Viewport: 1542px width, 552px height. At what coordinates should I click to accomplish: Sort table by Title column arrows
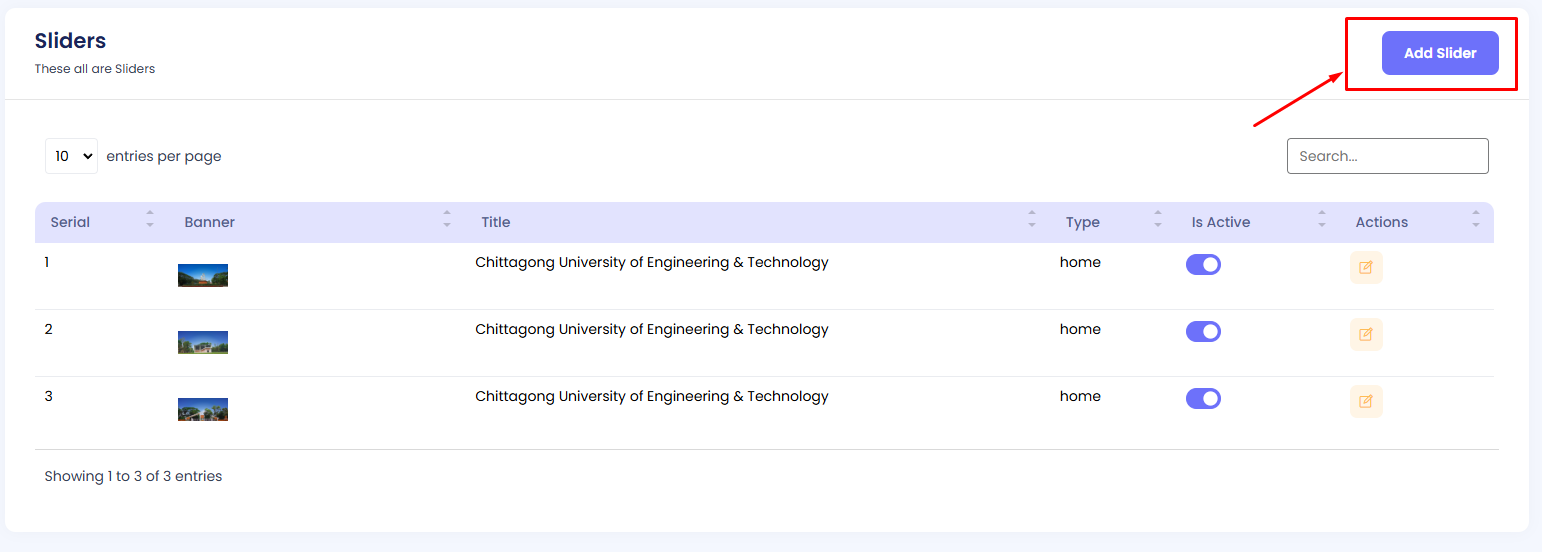[1032, 219]
